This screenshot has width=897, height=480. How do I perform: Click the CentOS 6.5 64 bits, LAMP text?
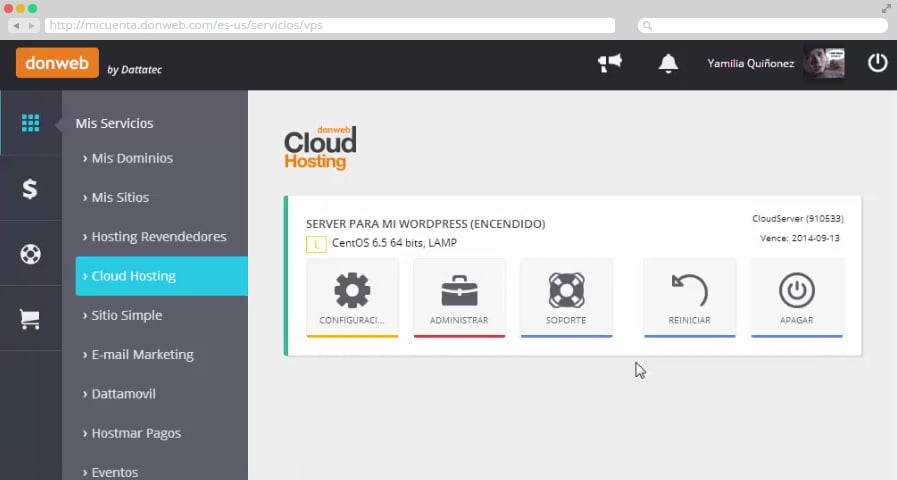pos(394,243)
